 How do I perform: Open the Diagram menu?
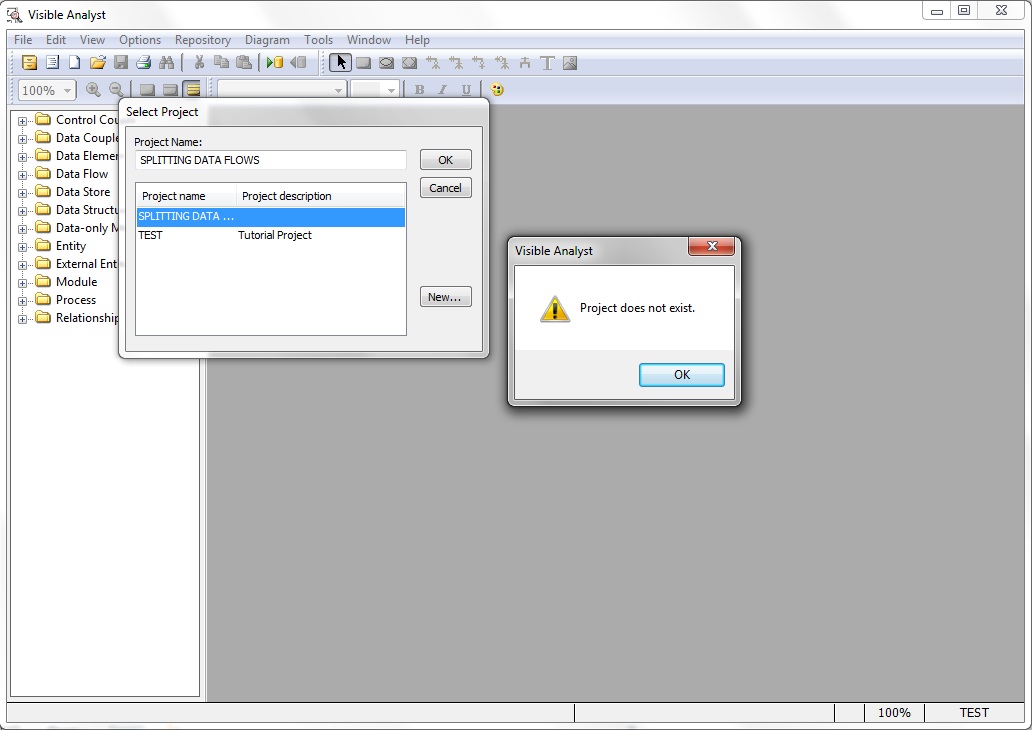pyautogui.click(x=267, y=39)
